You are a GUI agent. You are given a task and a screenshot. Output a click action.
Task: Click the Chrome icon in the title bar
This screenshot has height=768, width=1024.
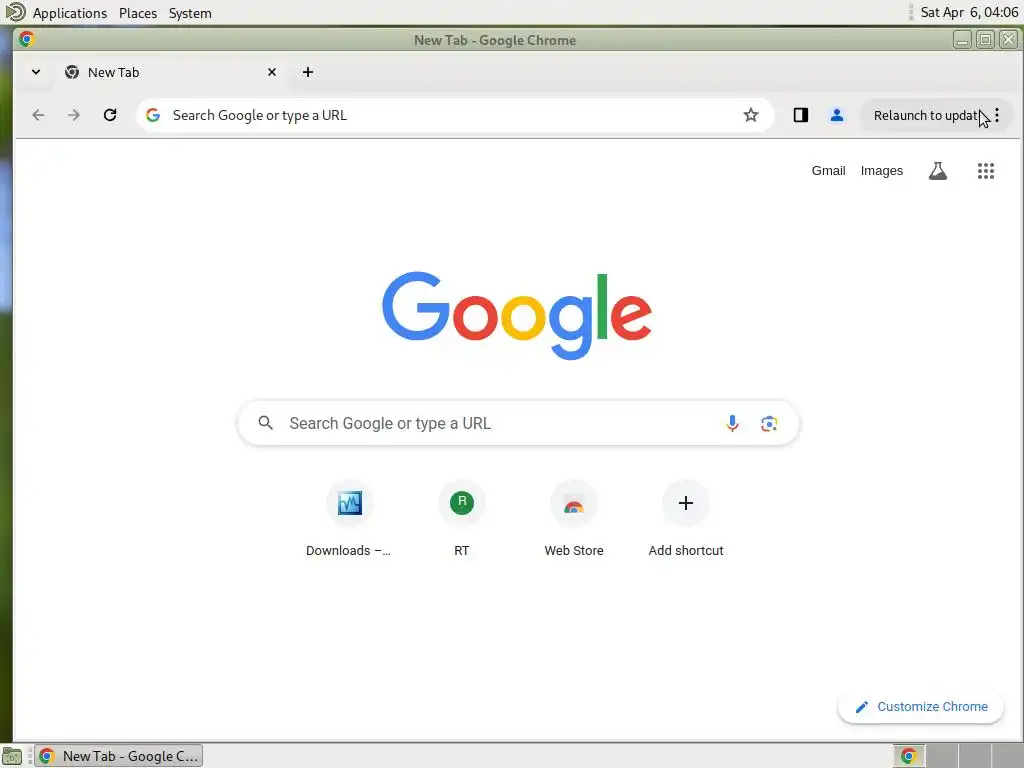pos(26,39)
